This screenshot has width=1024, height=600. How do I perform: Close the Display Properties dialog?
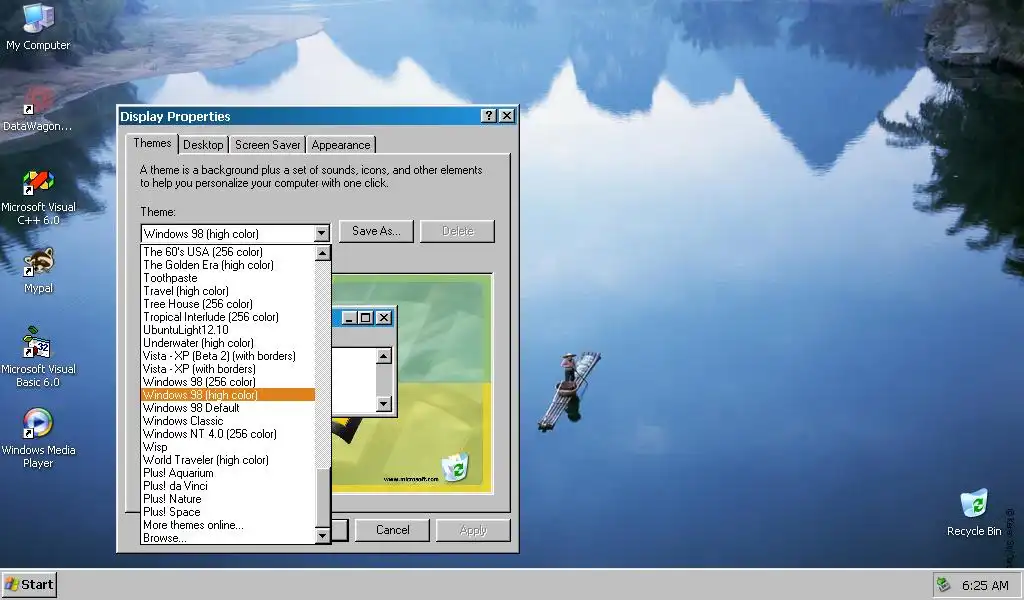click(507, 116)
